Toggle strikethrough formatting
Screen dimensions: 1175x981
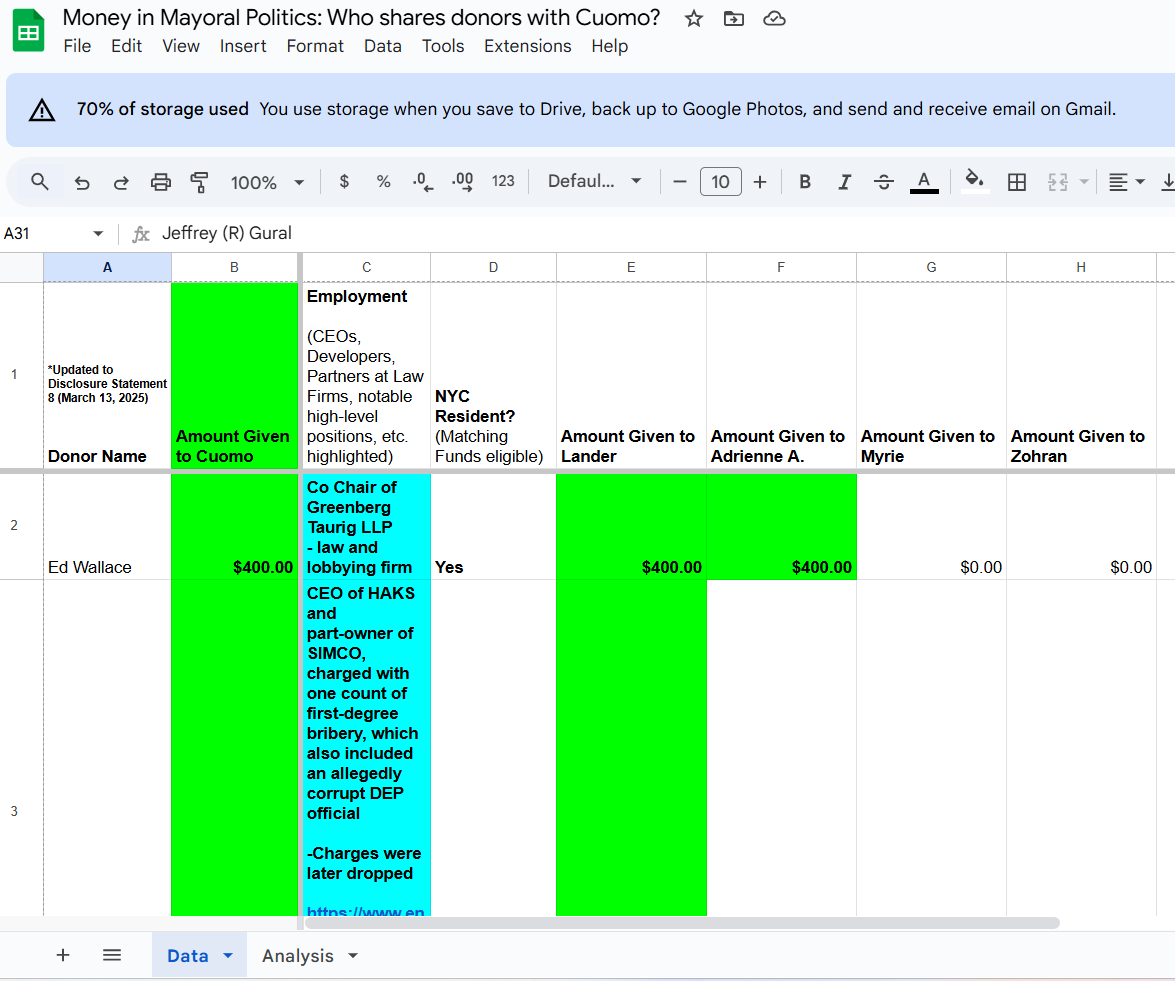pyautogui.click(x=883, y=181)
